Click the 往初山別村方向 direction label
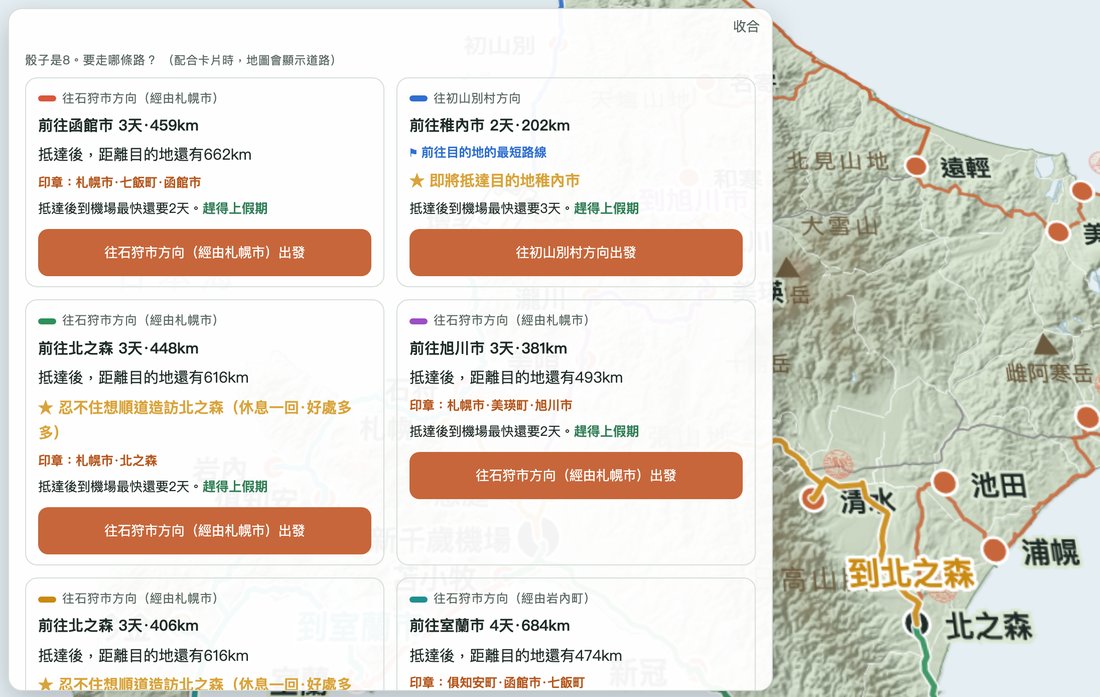The image size is (1100, 697). pos(477,98)
